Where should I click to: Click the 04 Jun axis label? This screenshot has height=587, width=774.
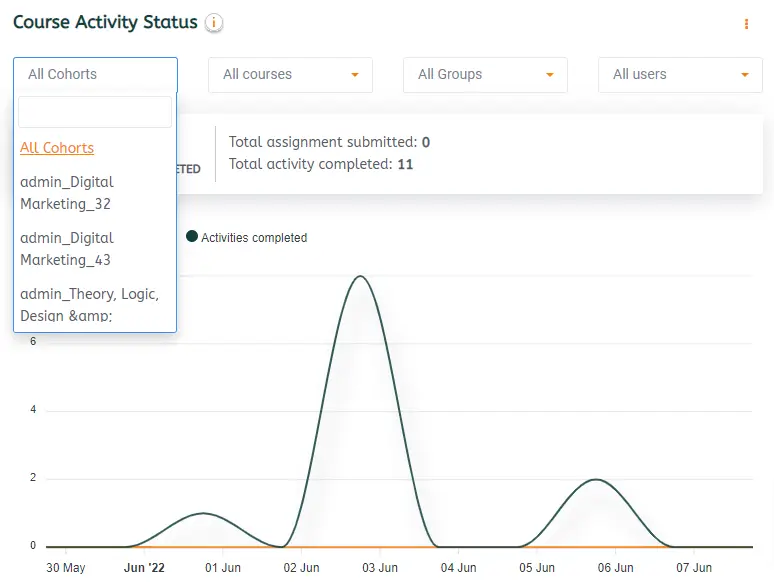(x=457, y=568)
